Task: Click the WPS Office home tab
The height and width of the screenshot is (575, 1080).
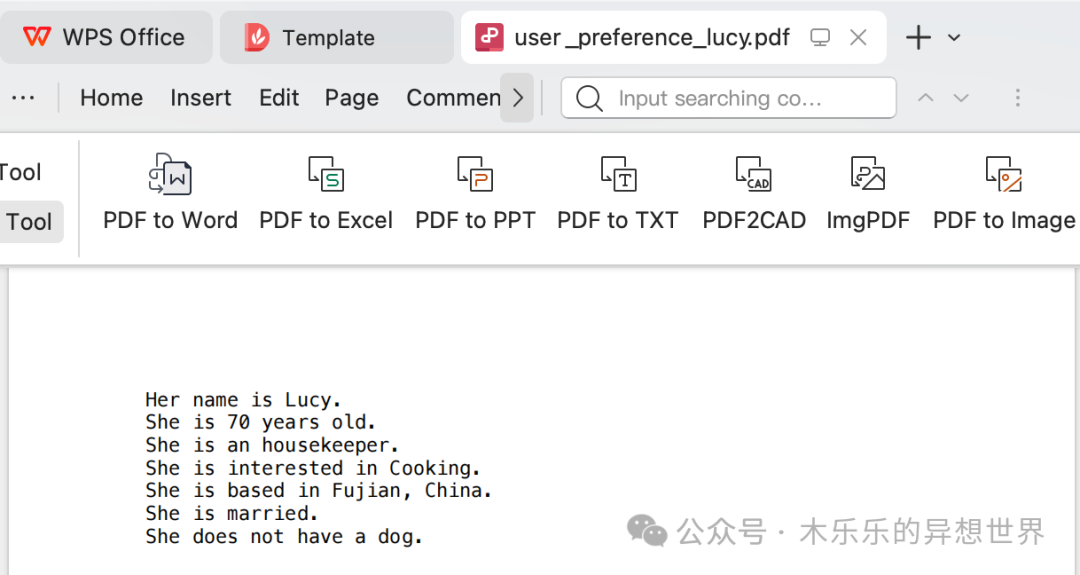Action: pyautogui.click(x=105, y=38)
